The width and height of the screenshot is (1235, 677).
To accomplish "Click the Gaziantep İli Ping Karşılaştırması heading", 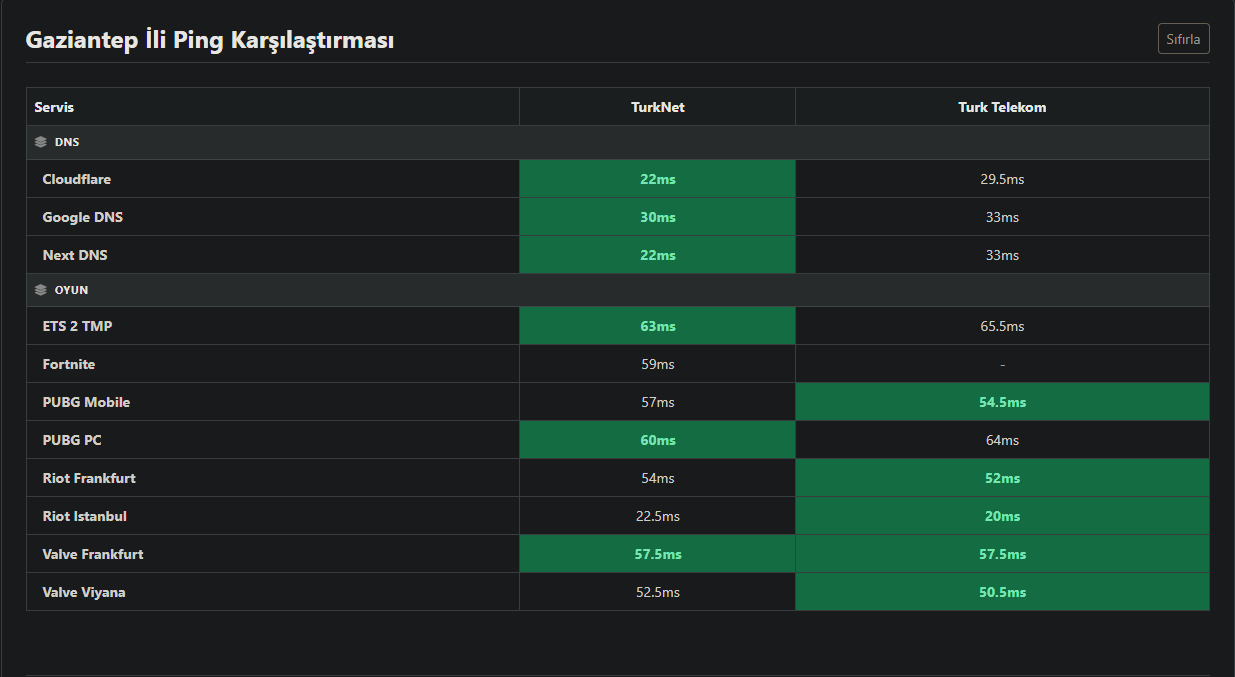I will (209, 40).
